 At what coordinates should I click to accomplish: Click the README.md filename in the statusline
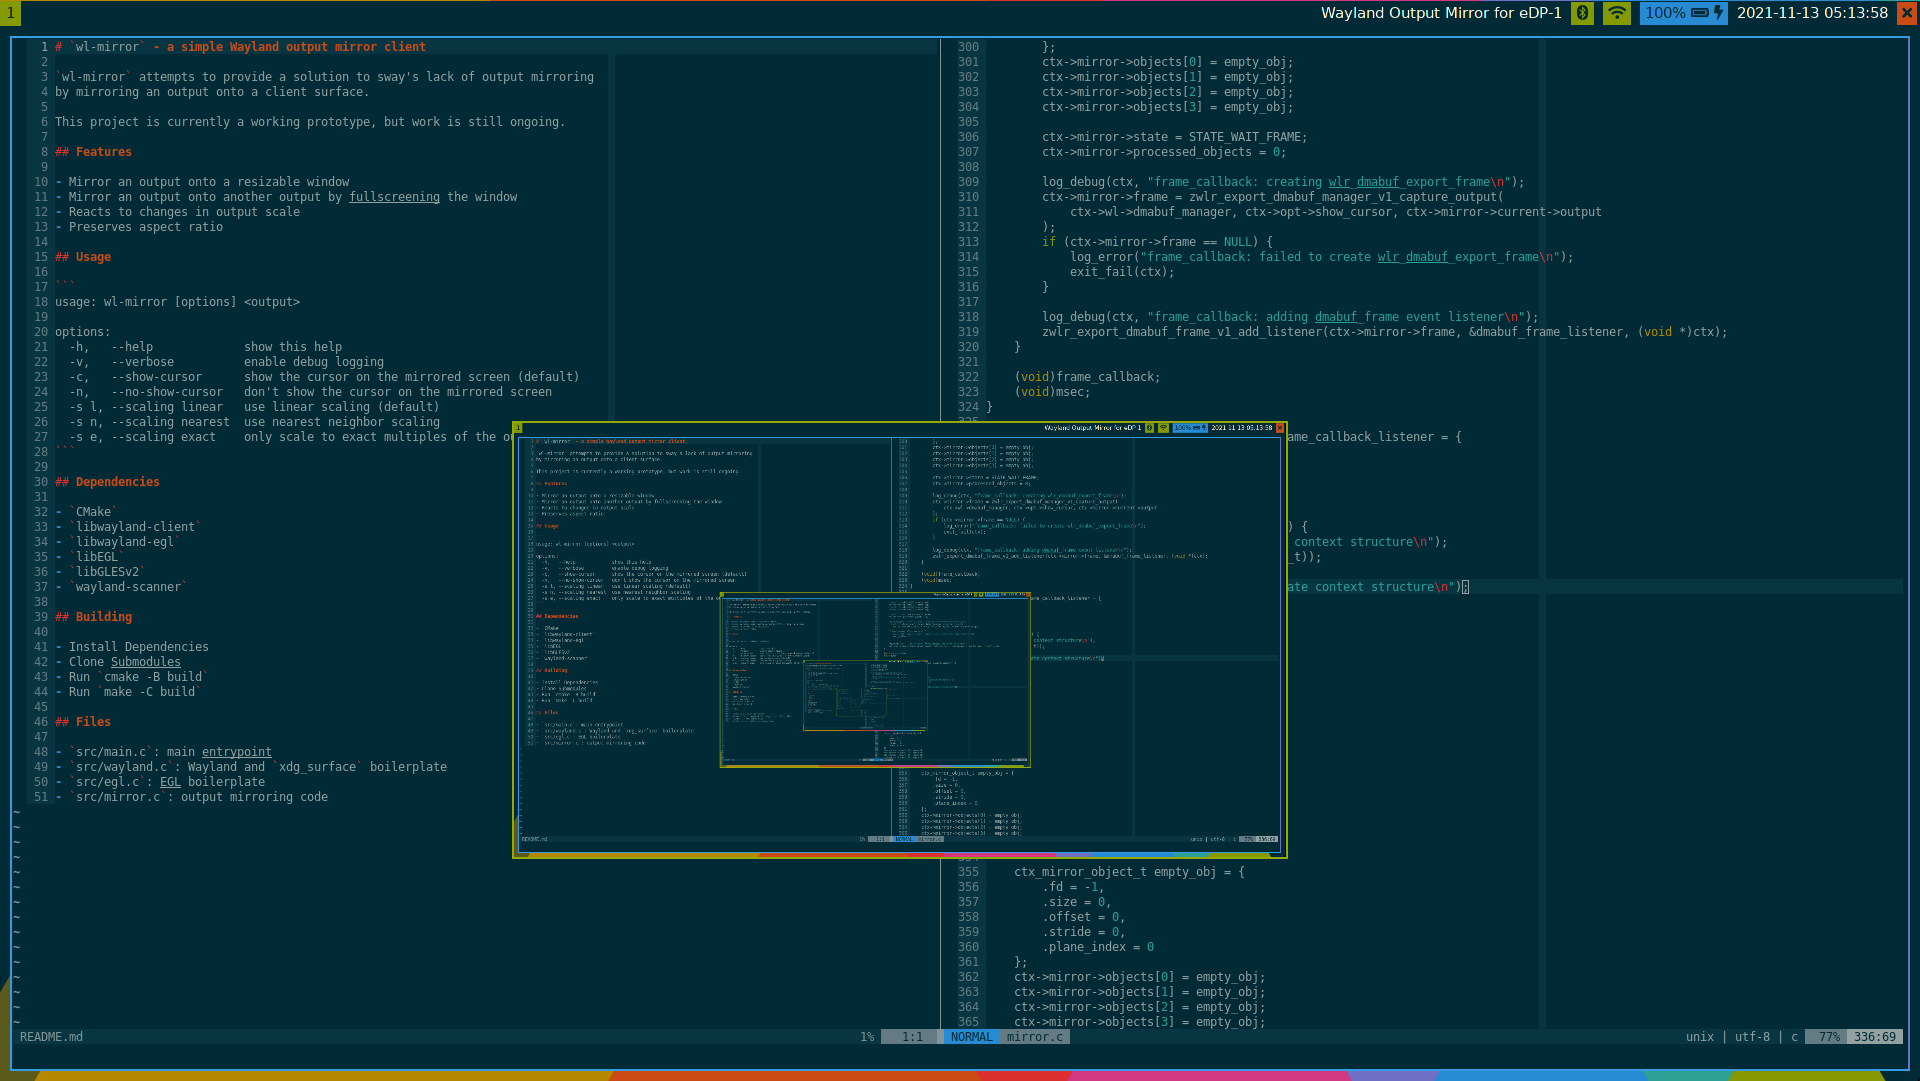pyautogui.click(x=51, y=1037)
